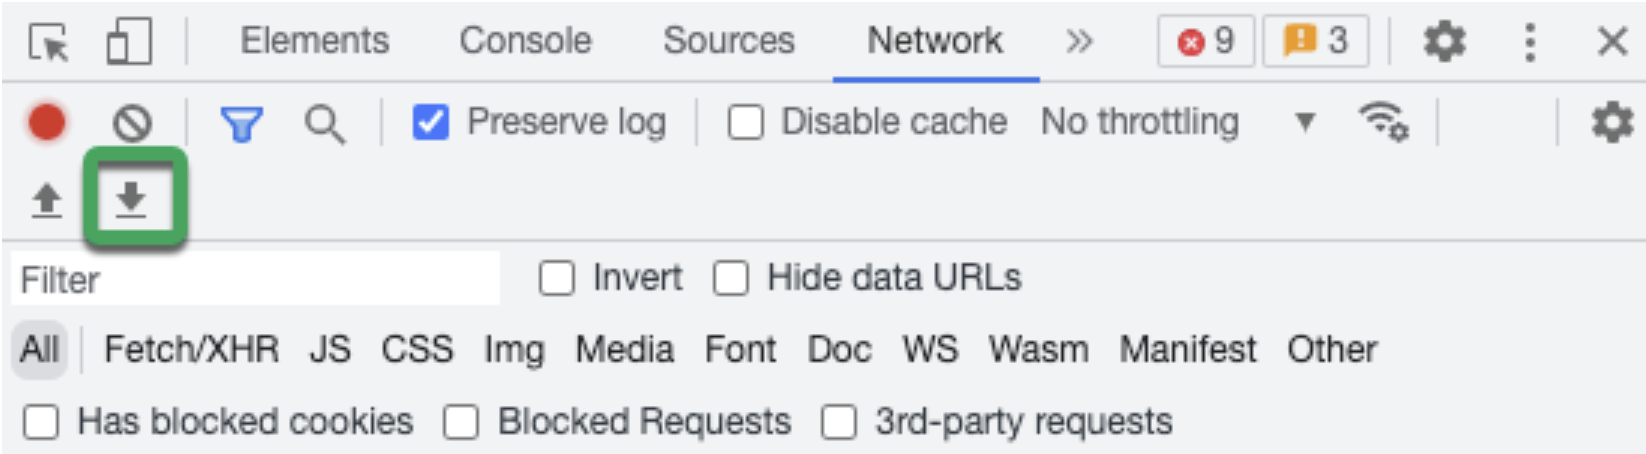Click the Filter text input field
1646x454 pixels.
255,279
